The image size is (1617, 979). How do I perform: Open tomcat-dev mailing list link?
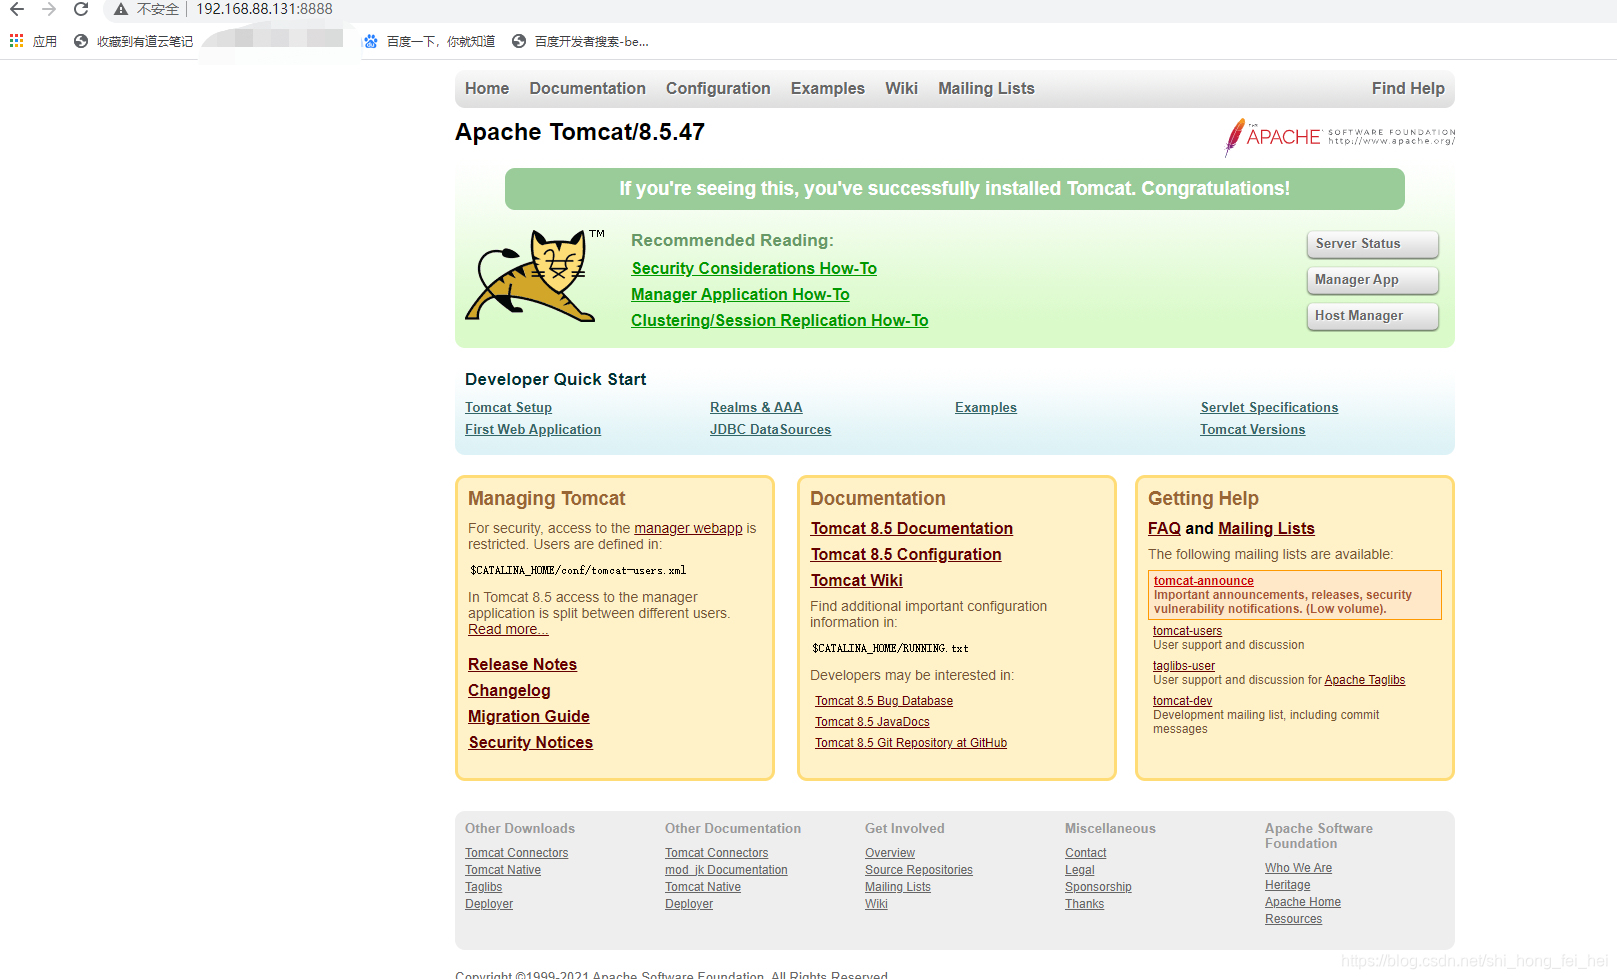pos(1182,701)
